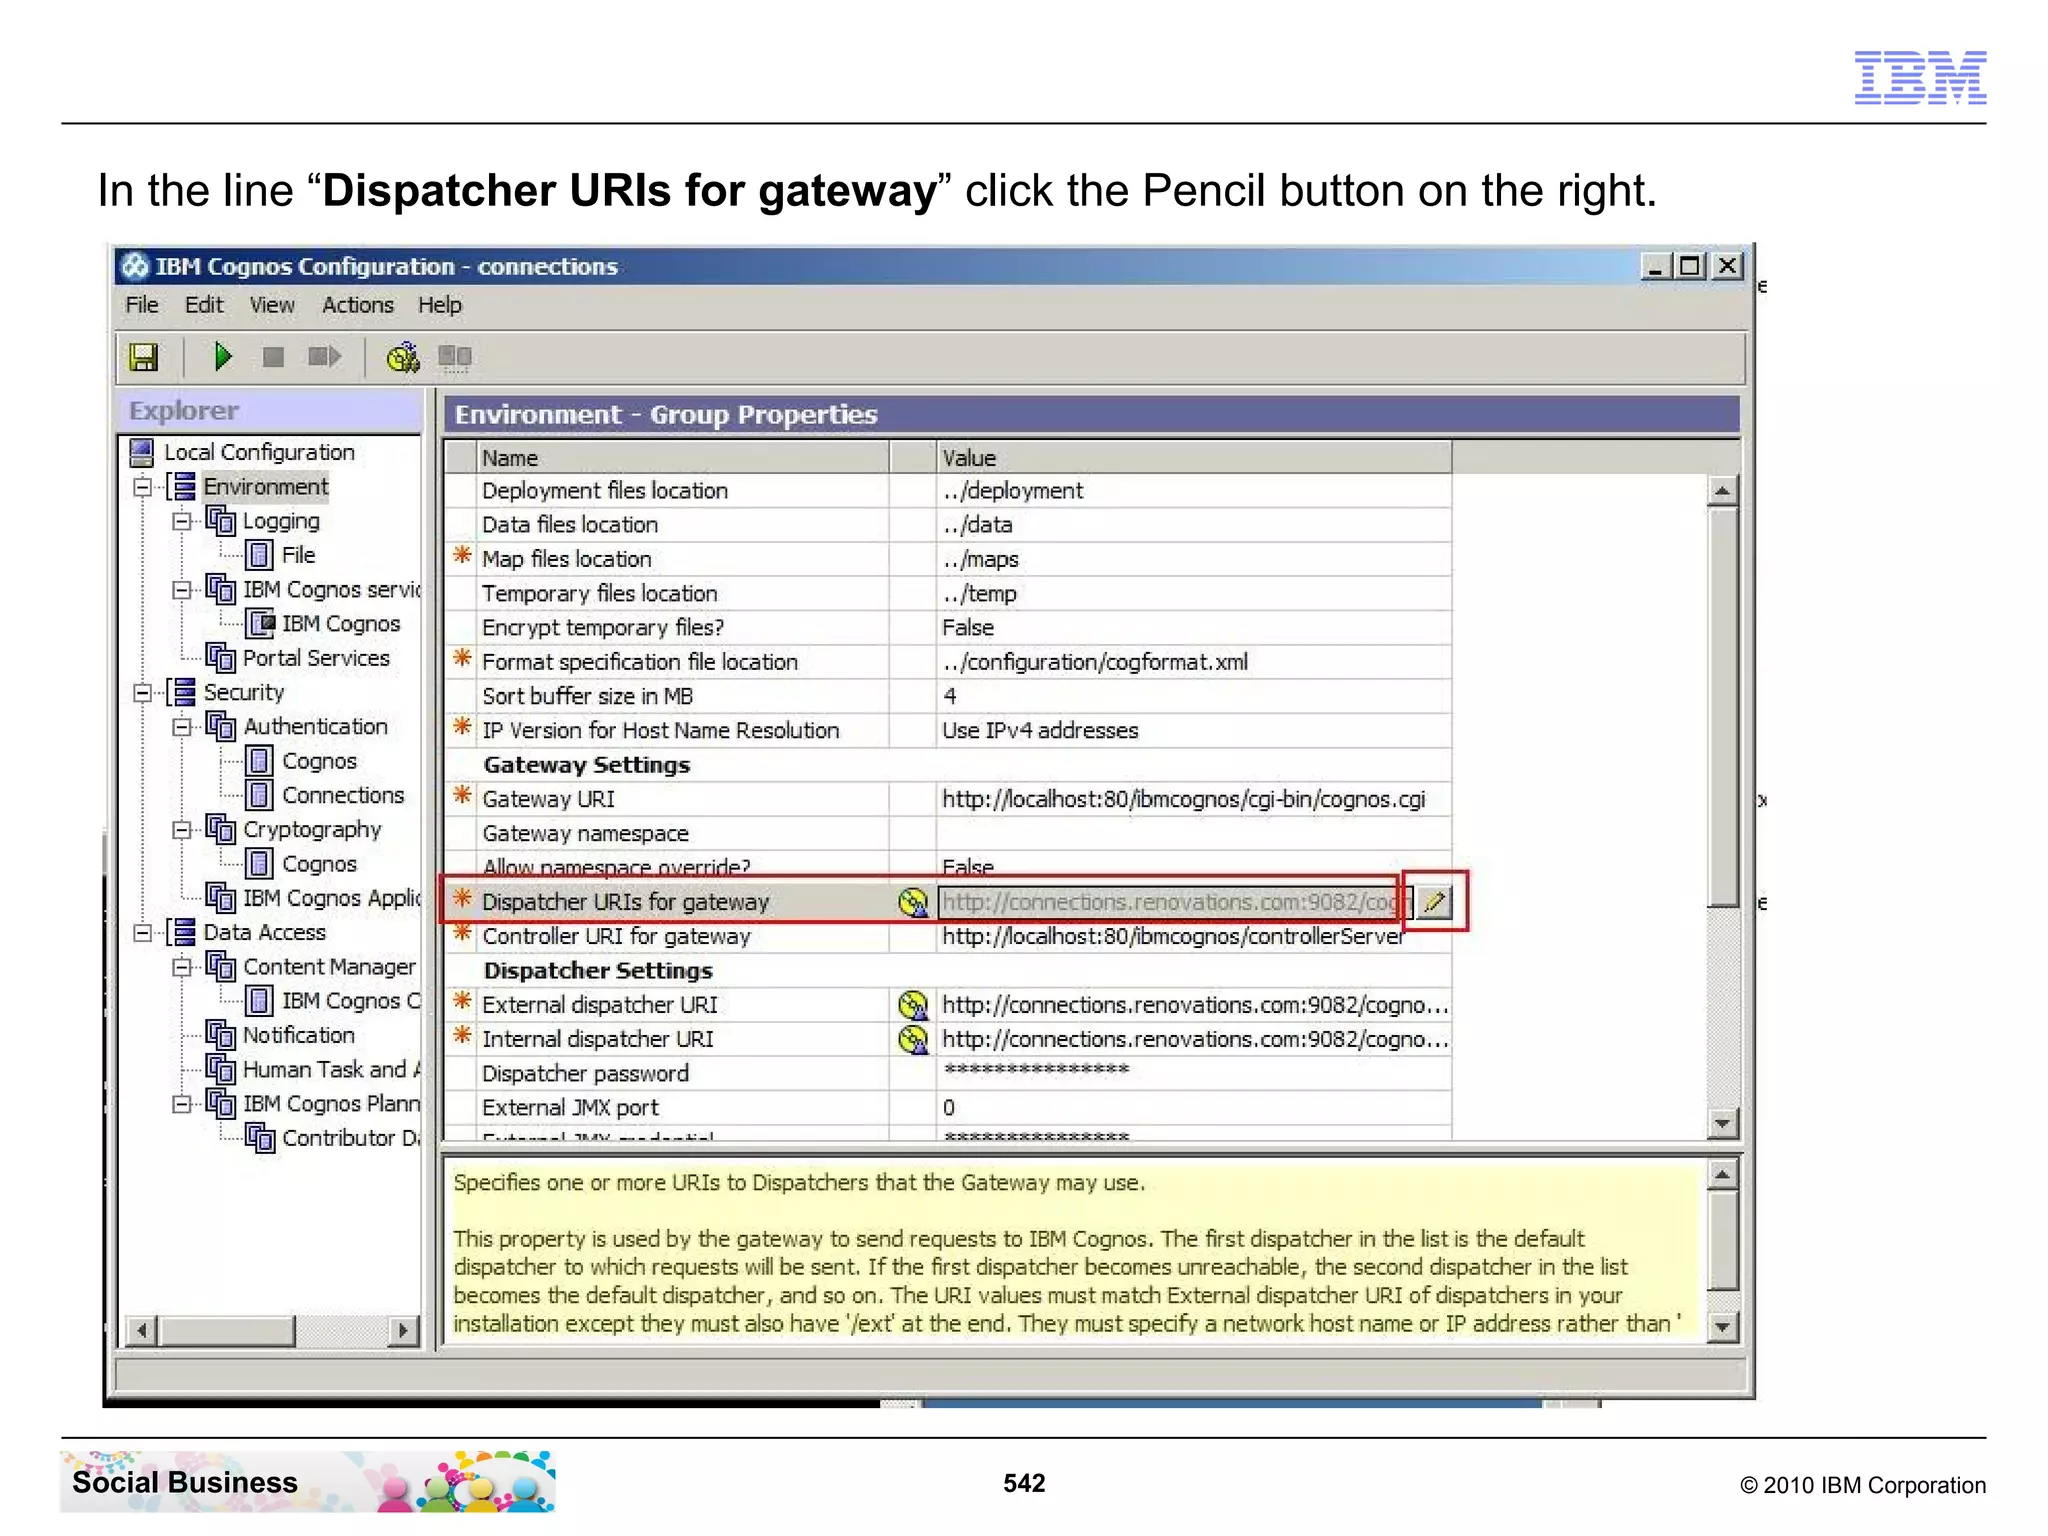This screenshot has width=2048, height=1536.
Task: Collapse the Logging tree node
Action: [182, 521]
